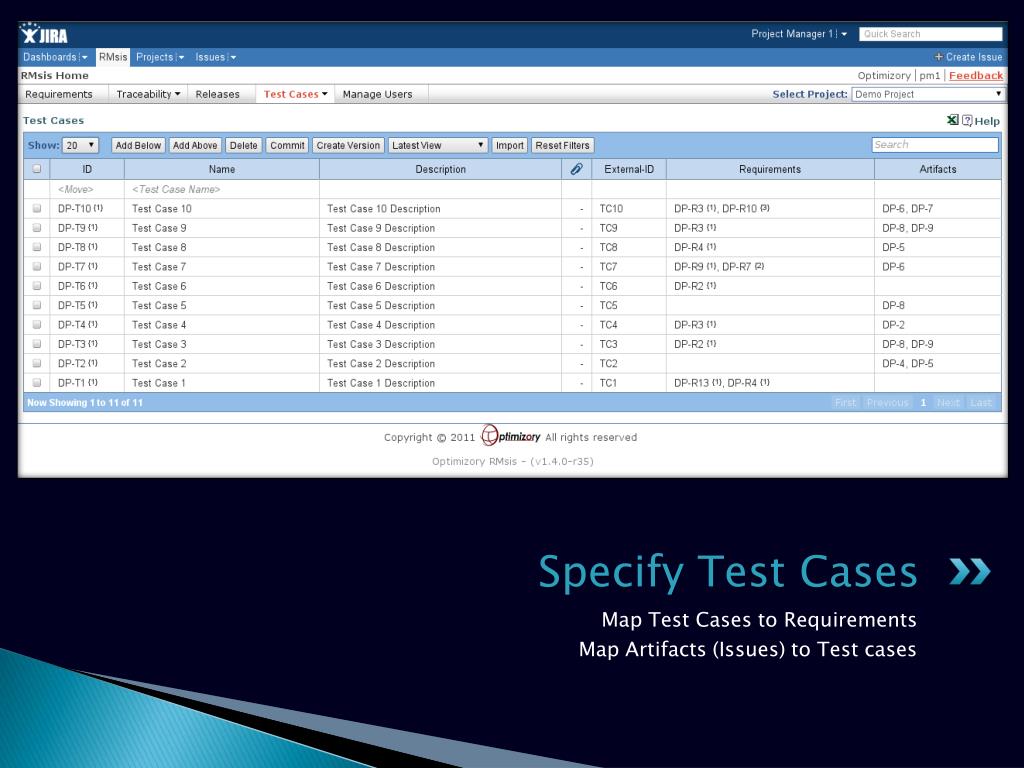Open the Help icon link
Viewport: 1024px width, 768px height.
(967, 121)
